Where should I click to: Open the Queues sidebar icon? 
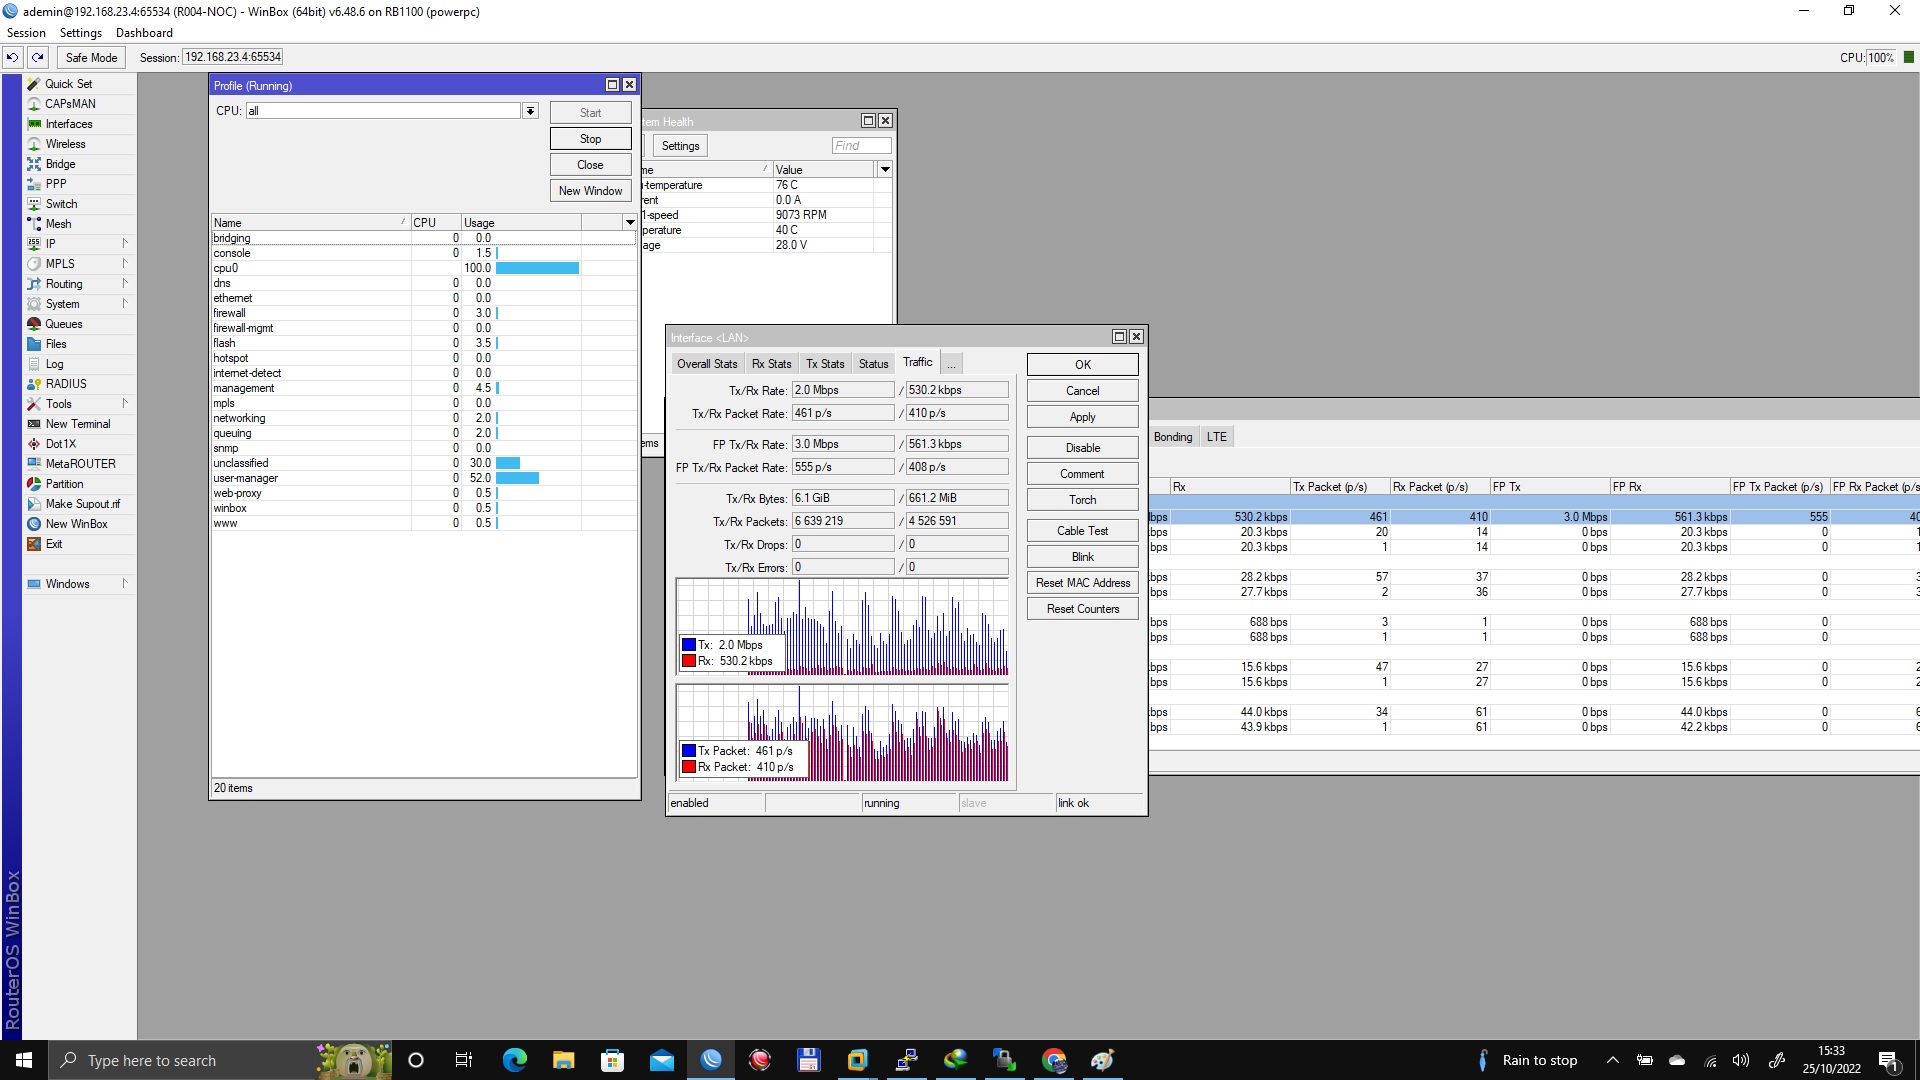pos(34,324)
